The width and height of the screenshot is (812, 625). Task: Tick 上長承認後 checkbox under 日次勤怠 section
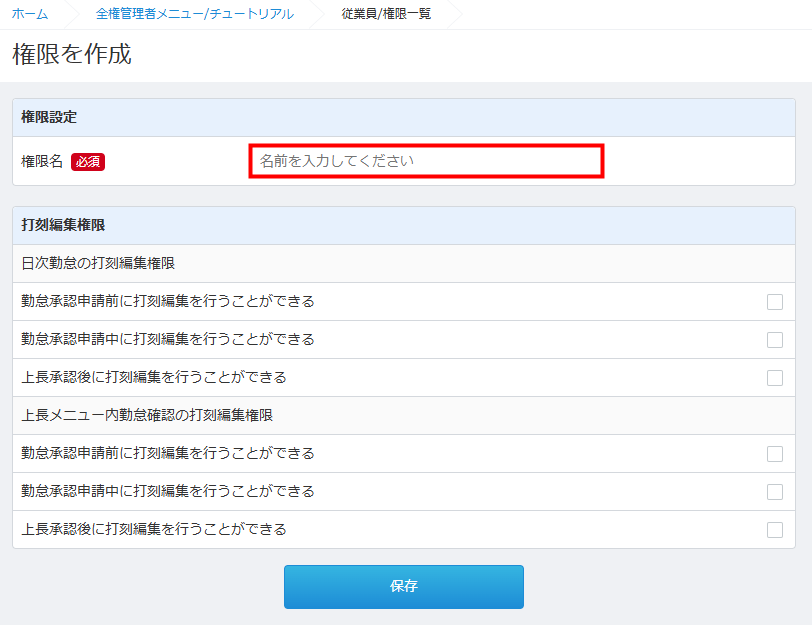(775, 378)
